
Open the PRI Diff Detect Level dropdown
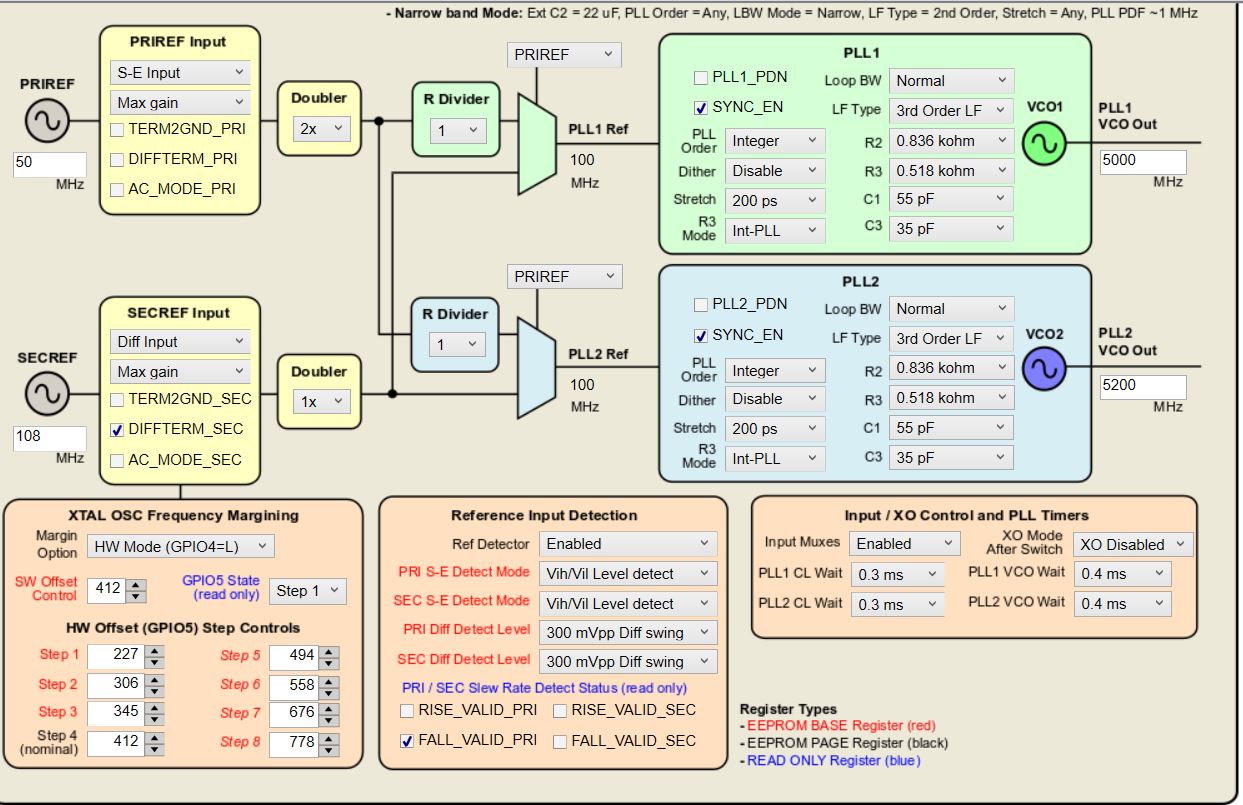point(627,632)
